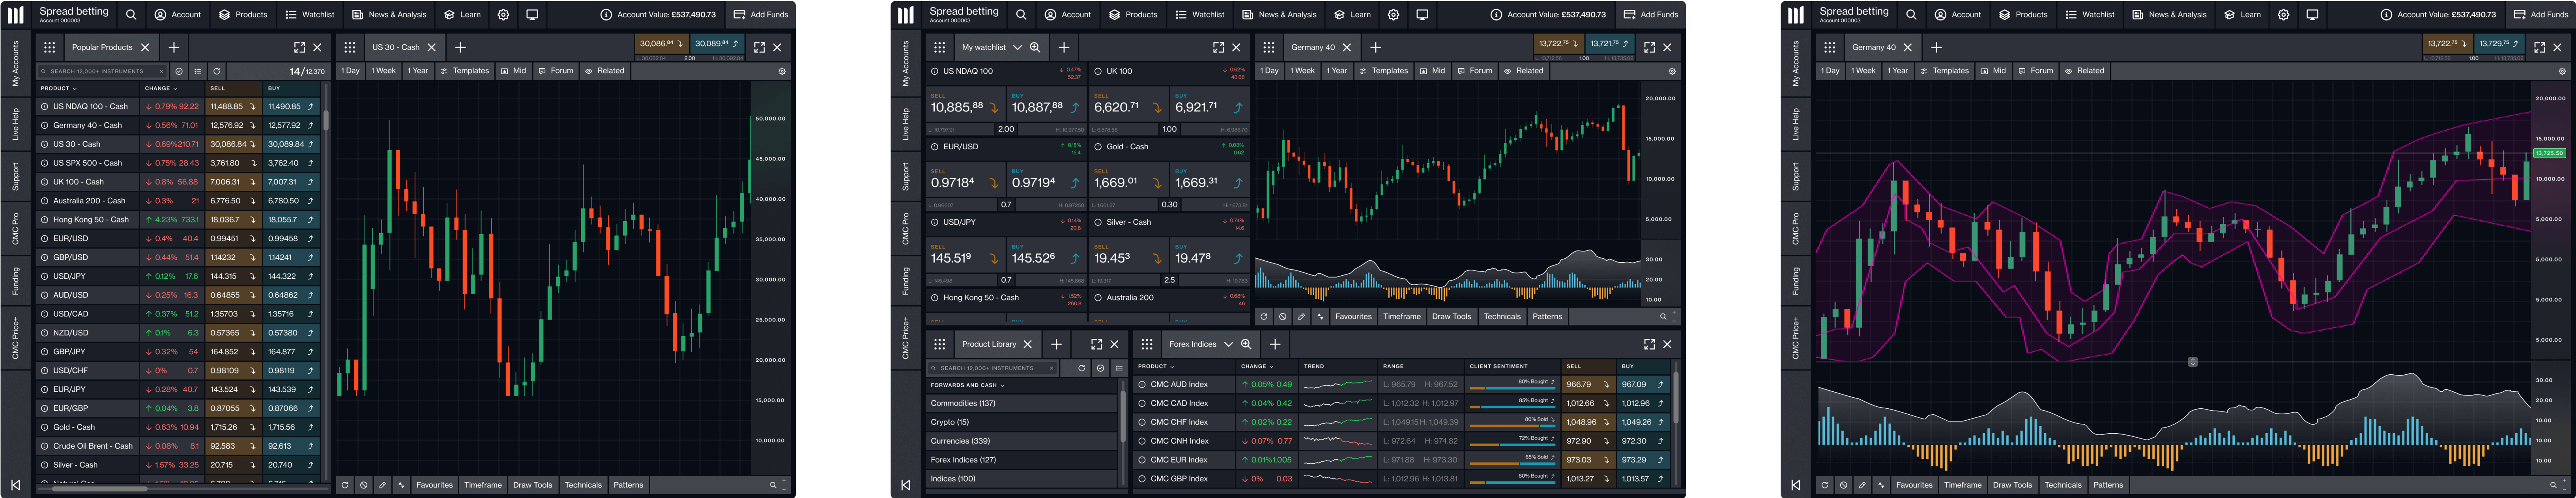Screen dimensions: 2576x498
Task: Add new tab beside Popular Products tab
Action: [174, 47]
